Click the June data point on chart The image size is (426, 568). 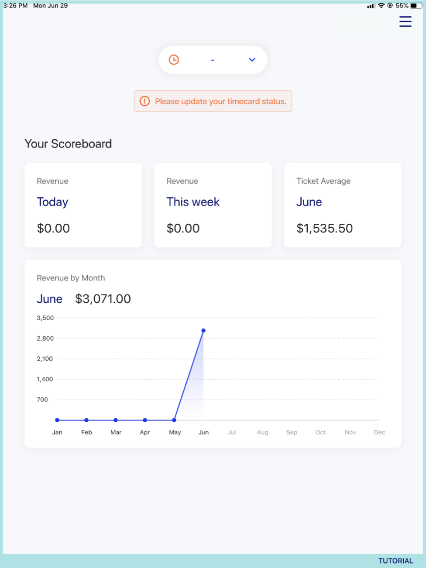click(204, 330)
